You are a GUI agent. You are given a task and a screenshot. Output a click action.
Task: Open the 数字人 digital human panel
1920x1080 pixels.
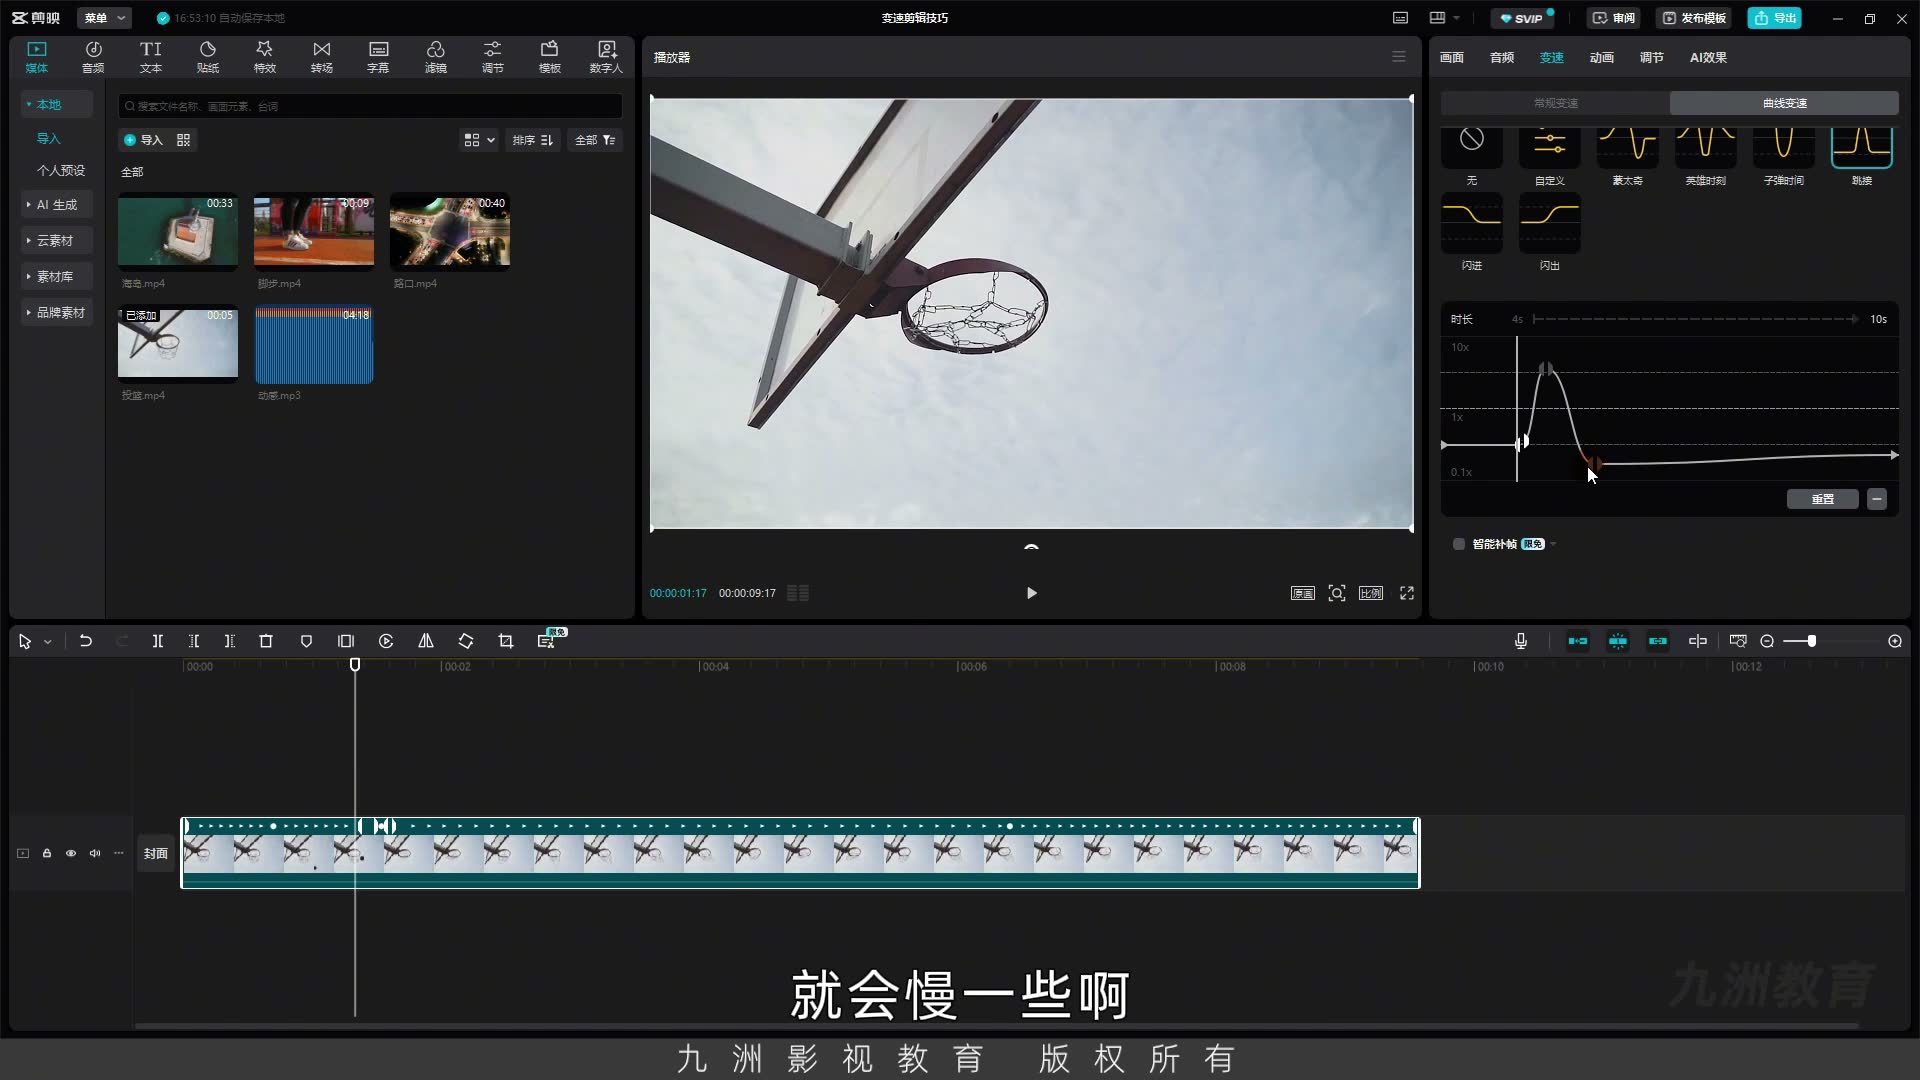606,57
